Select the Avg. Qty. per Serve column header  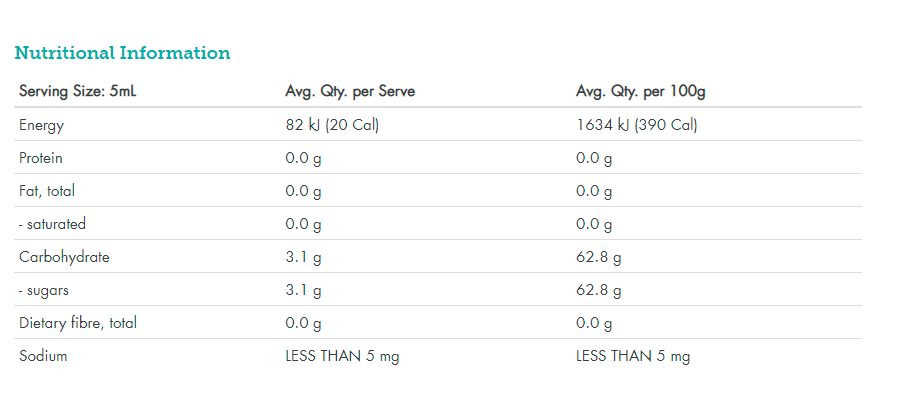tap(350, 92)
